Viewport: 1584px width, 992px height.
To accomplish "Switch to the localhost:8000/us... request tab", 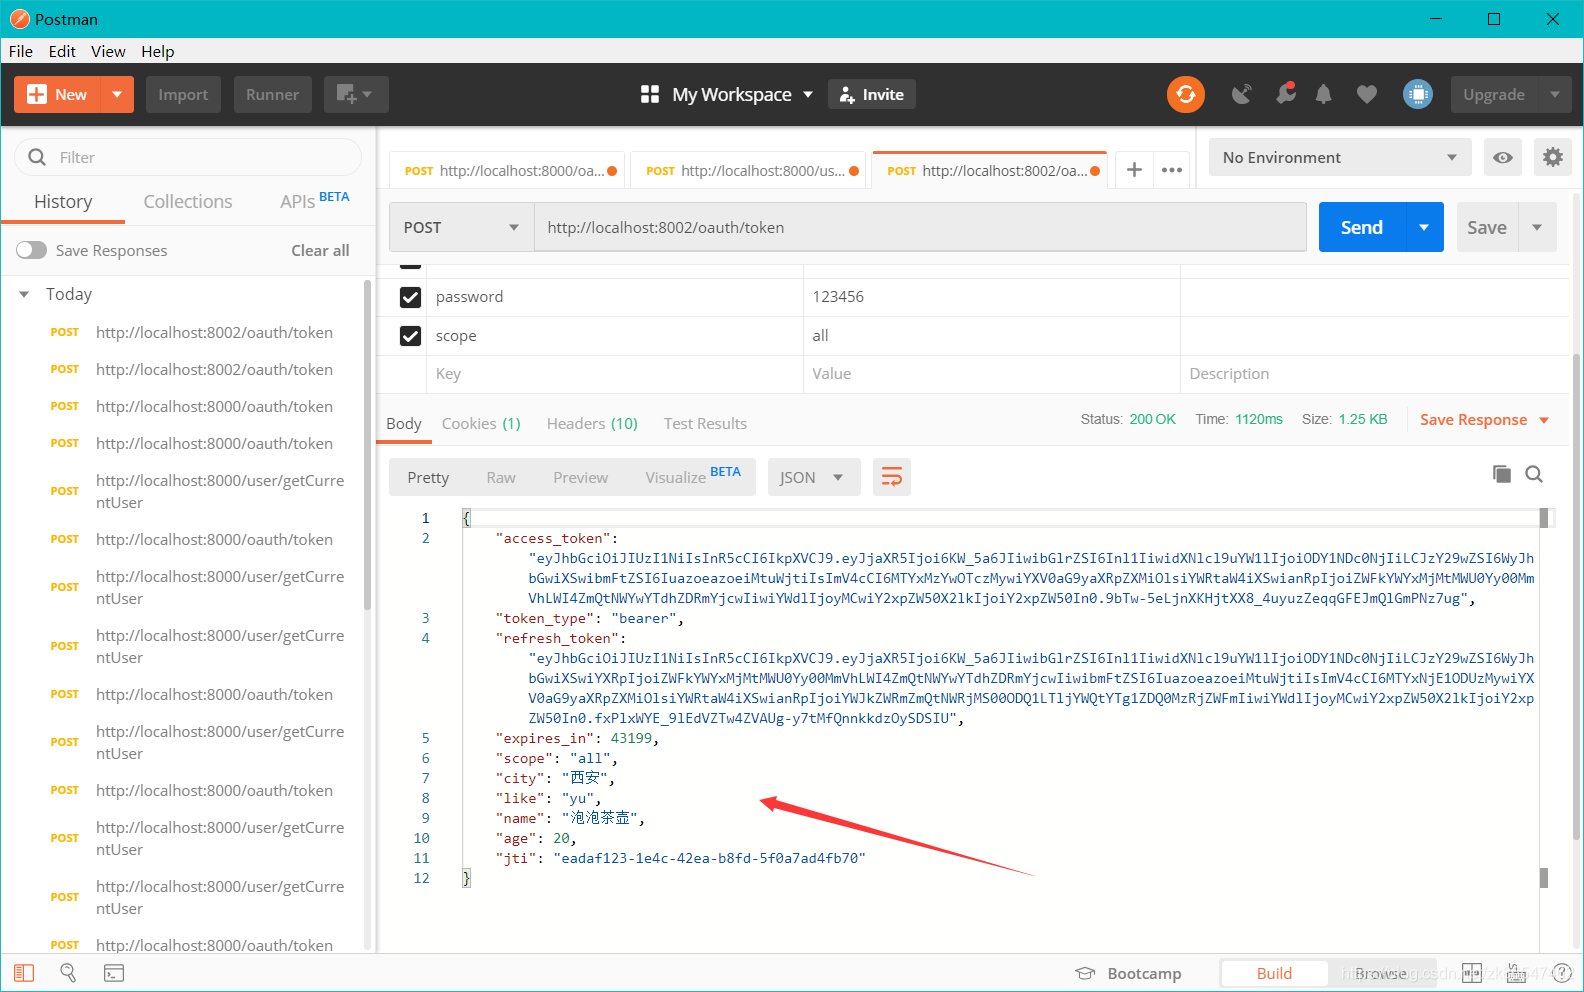I will (750, 171).
